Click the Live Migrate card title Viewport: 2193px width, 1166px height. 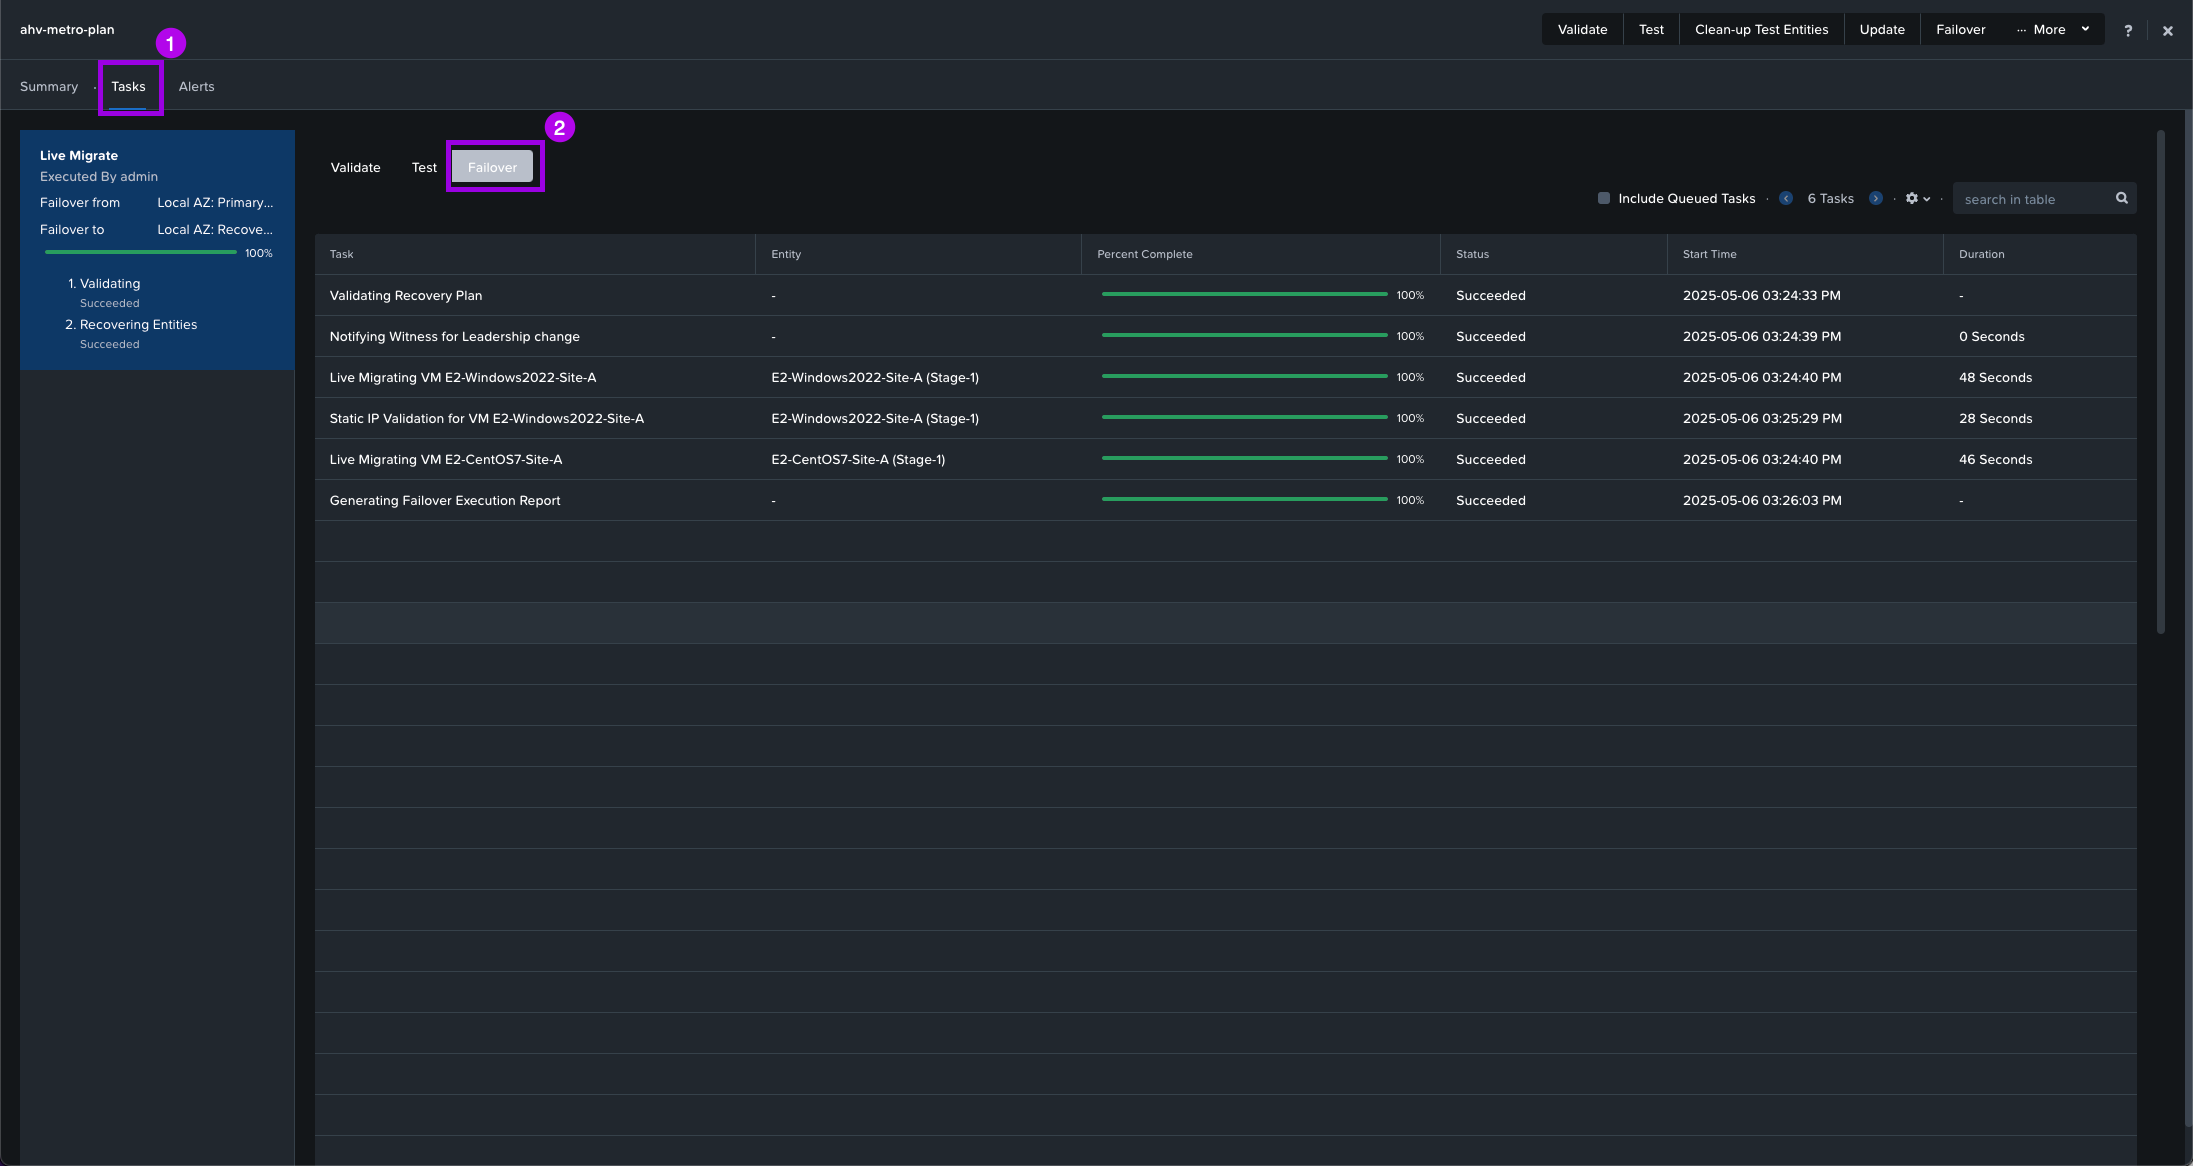pyautogui.click(x=79, y=155)
